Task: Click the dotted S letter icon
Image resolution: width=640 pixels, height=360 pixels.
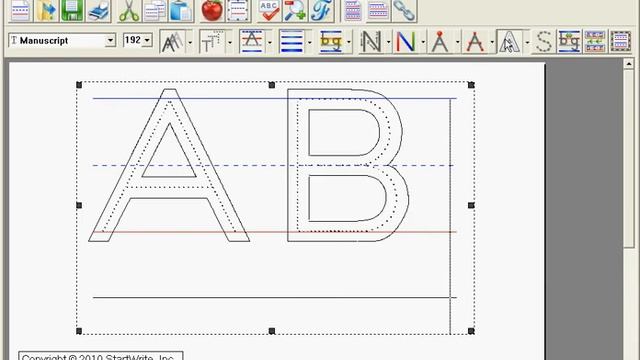Action: (x=544, y=41)
